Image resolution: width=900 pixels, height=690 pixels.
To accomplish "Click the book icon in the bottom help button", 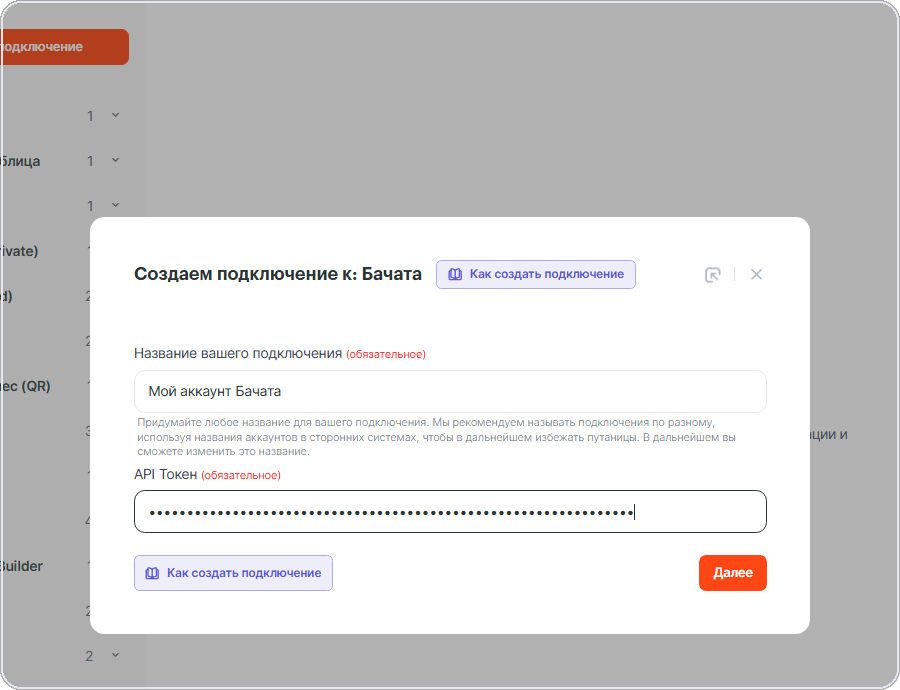I will [152, 573].
